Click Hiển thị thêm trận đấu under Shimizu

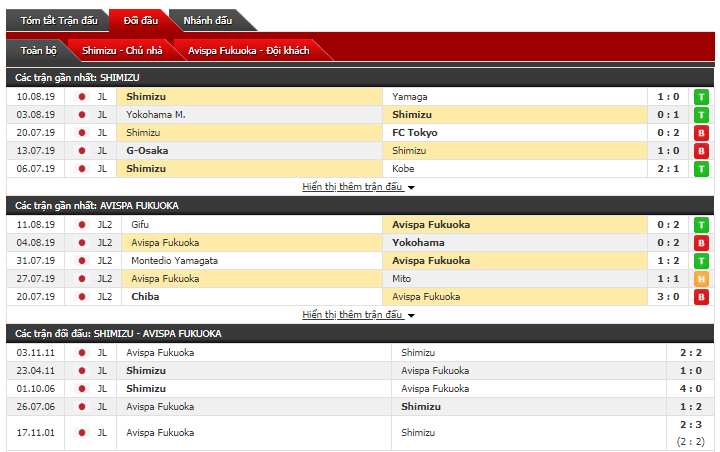pyautogui.click(x=352, y=186)
